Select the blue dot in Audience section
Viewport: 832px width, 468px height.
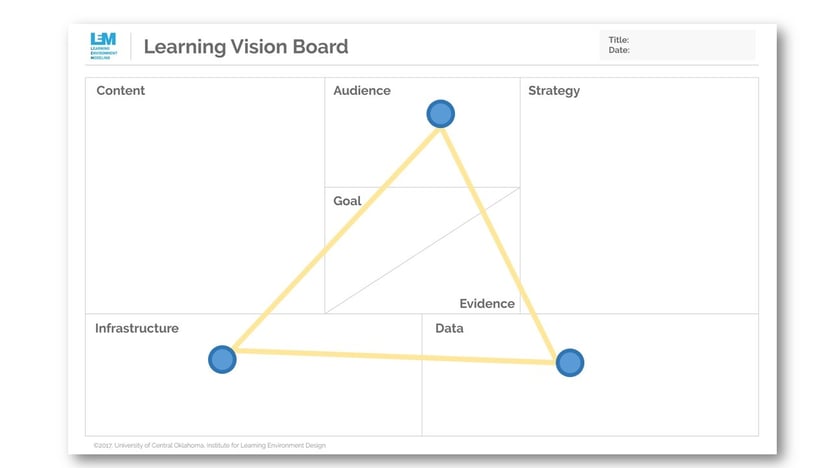point(440,114)
